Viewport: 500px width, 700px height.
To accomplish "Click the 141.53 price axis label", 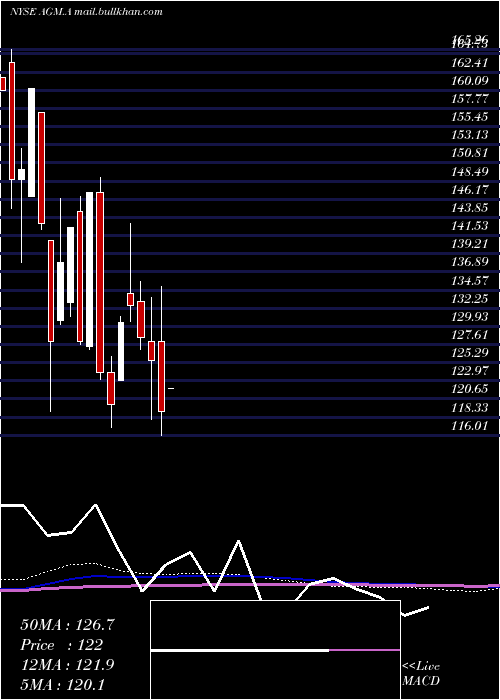I will click(470, 226).
